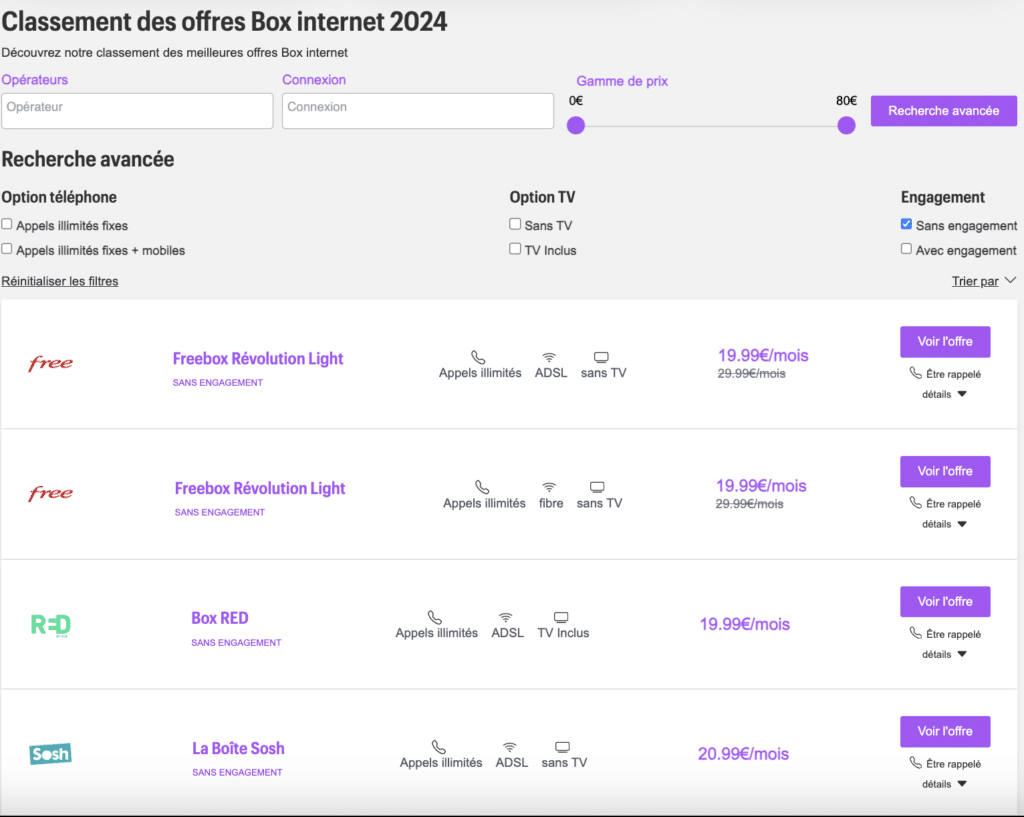Click Voir l'offre for La Boîte Sosh
The image size is (1024, 817).
coord(944,731)
